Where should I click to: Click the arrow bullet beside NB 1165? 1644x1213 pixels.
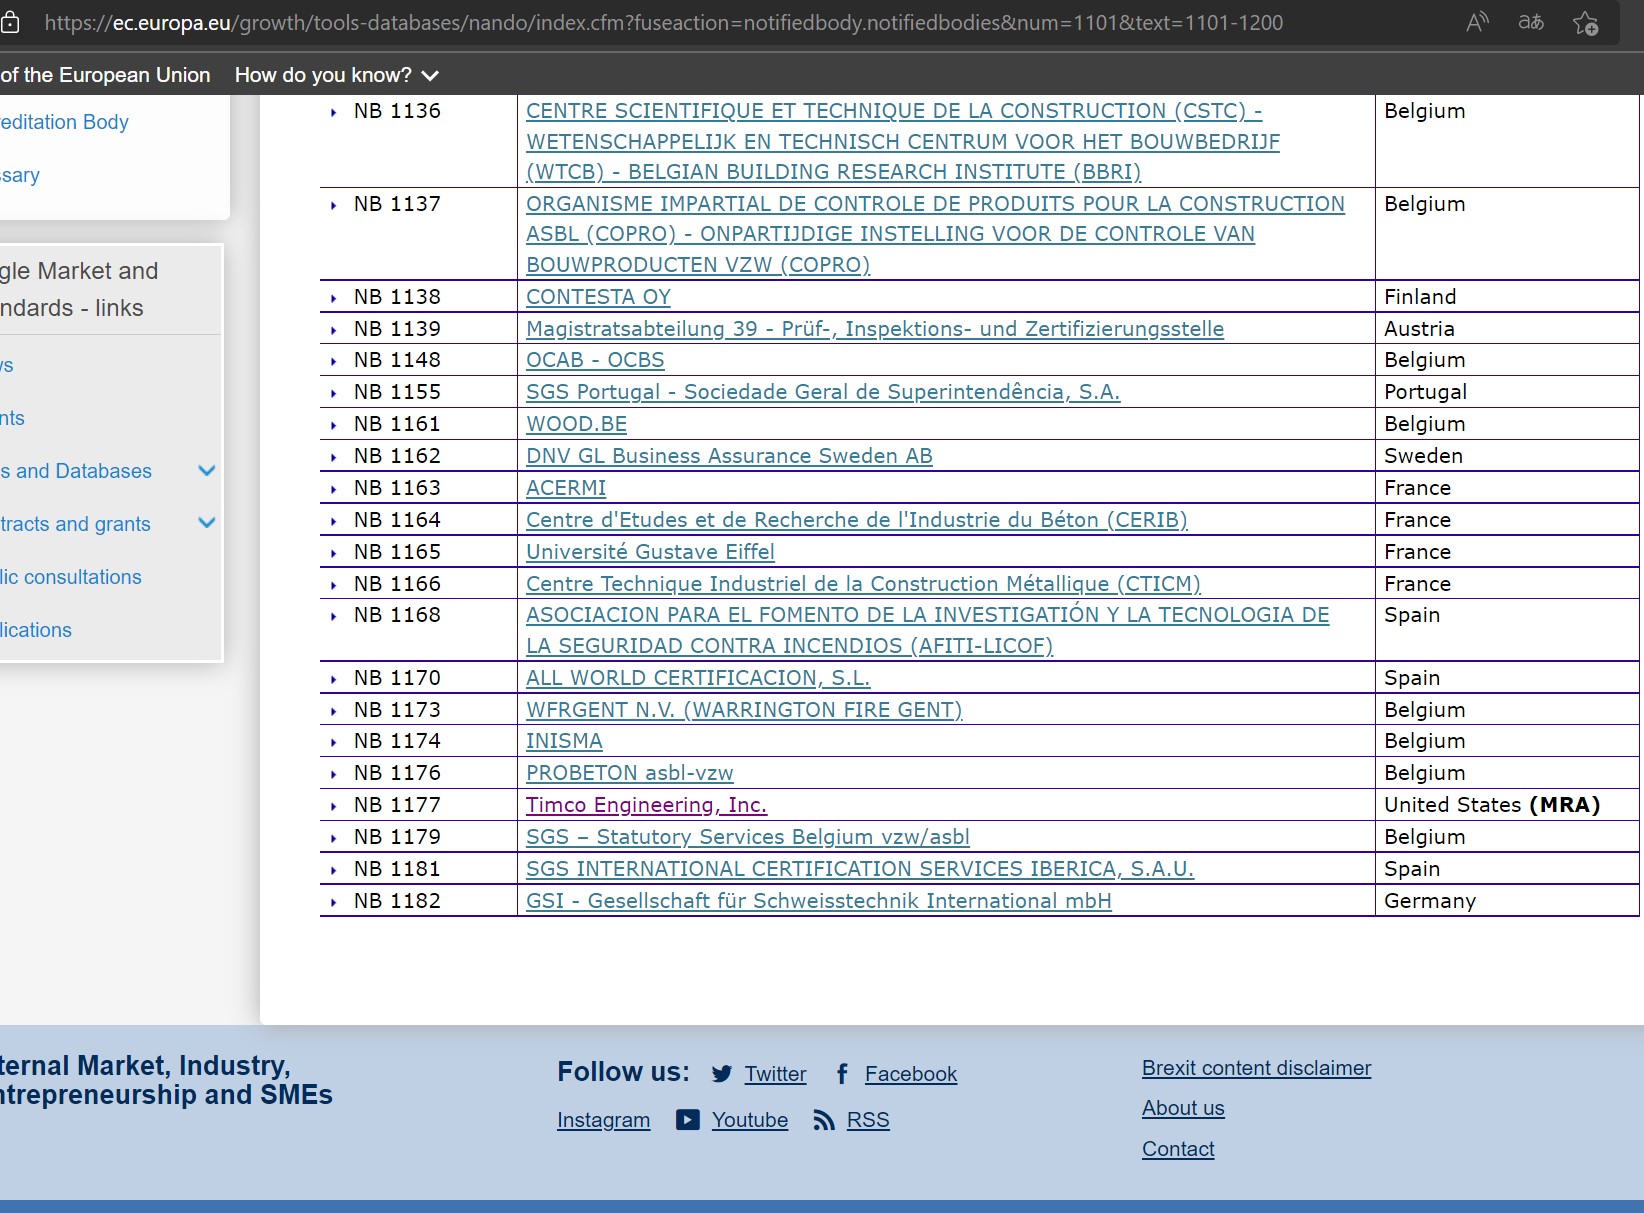tap(334, 553)
